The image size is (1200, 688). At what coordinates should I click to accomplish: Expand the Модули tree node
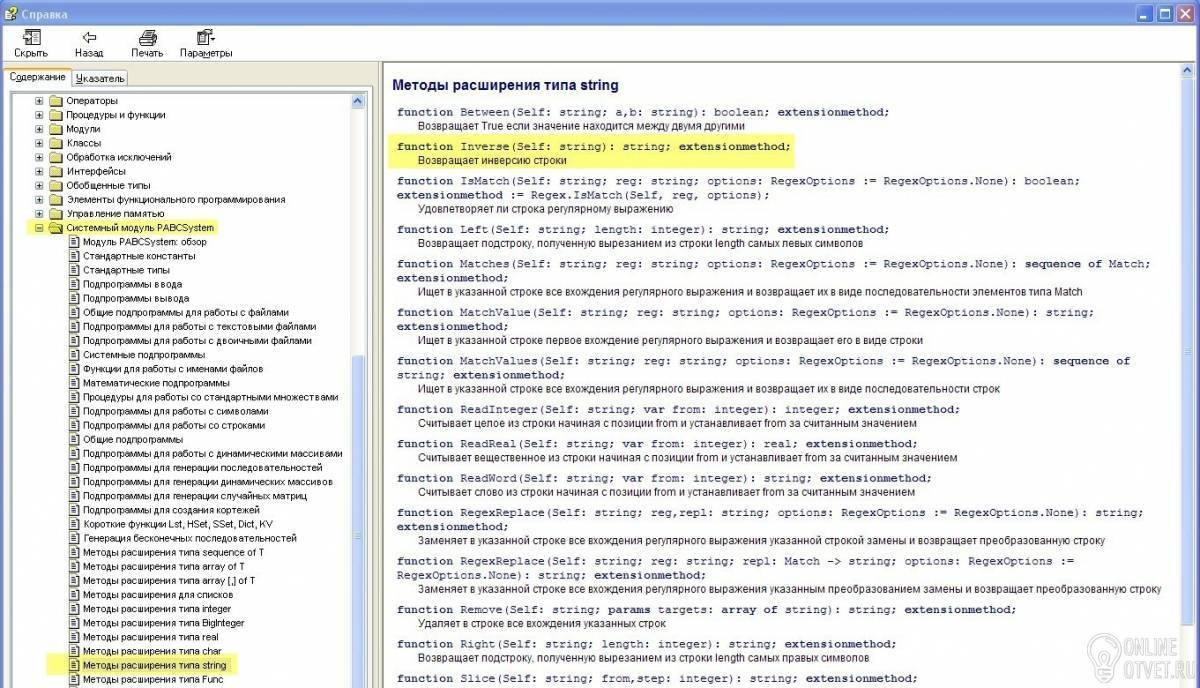pyautogui.click(x=40, y=129)
